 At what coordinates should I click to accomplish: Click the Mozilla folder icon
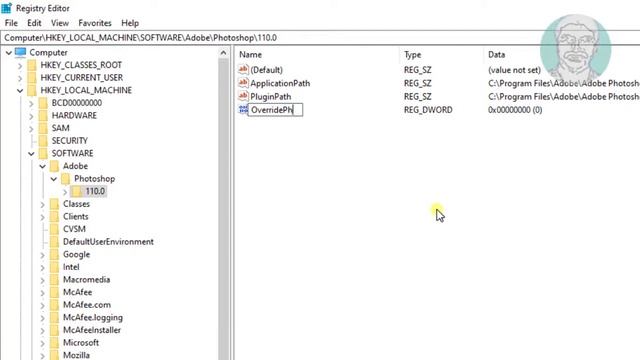click(x=54, y=356)
